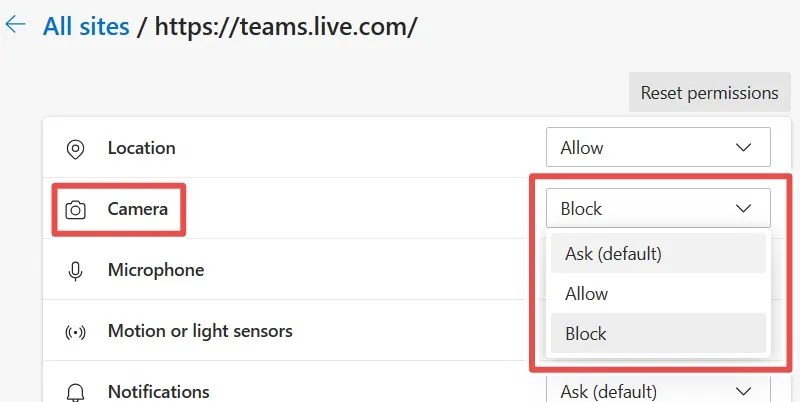Click the Camera icon
This screenshot has width=800, height=402.
[75, 210]
